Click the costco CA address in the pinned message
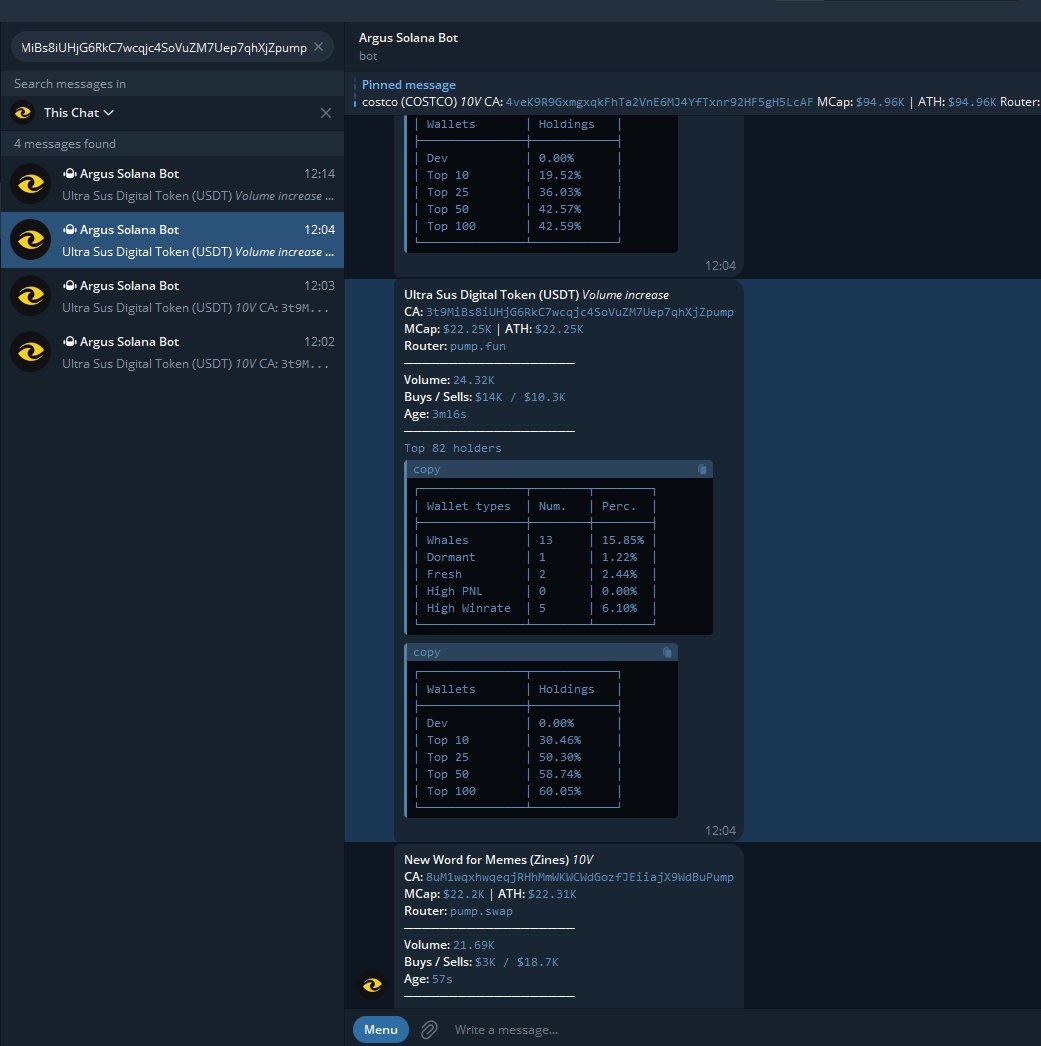The width and height of the screenshot is (1041, 1046). click(x=659, y=102)
